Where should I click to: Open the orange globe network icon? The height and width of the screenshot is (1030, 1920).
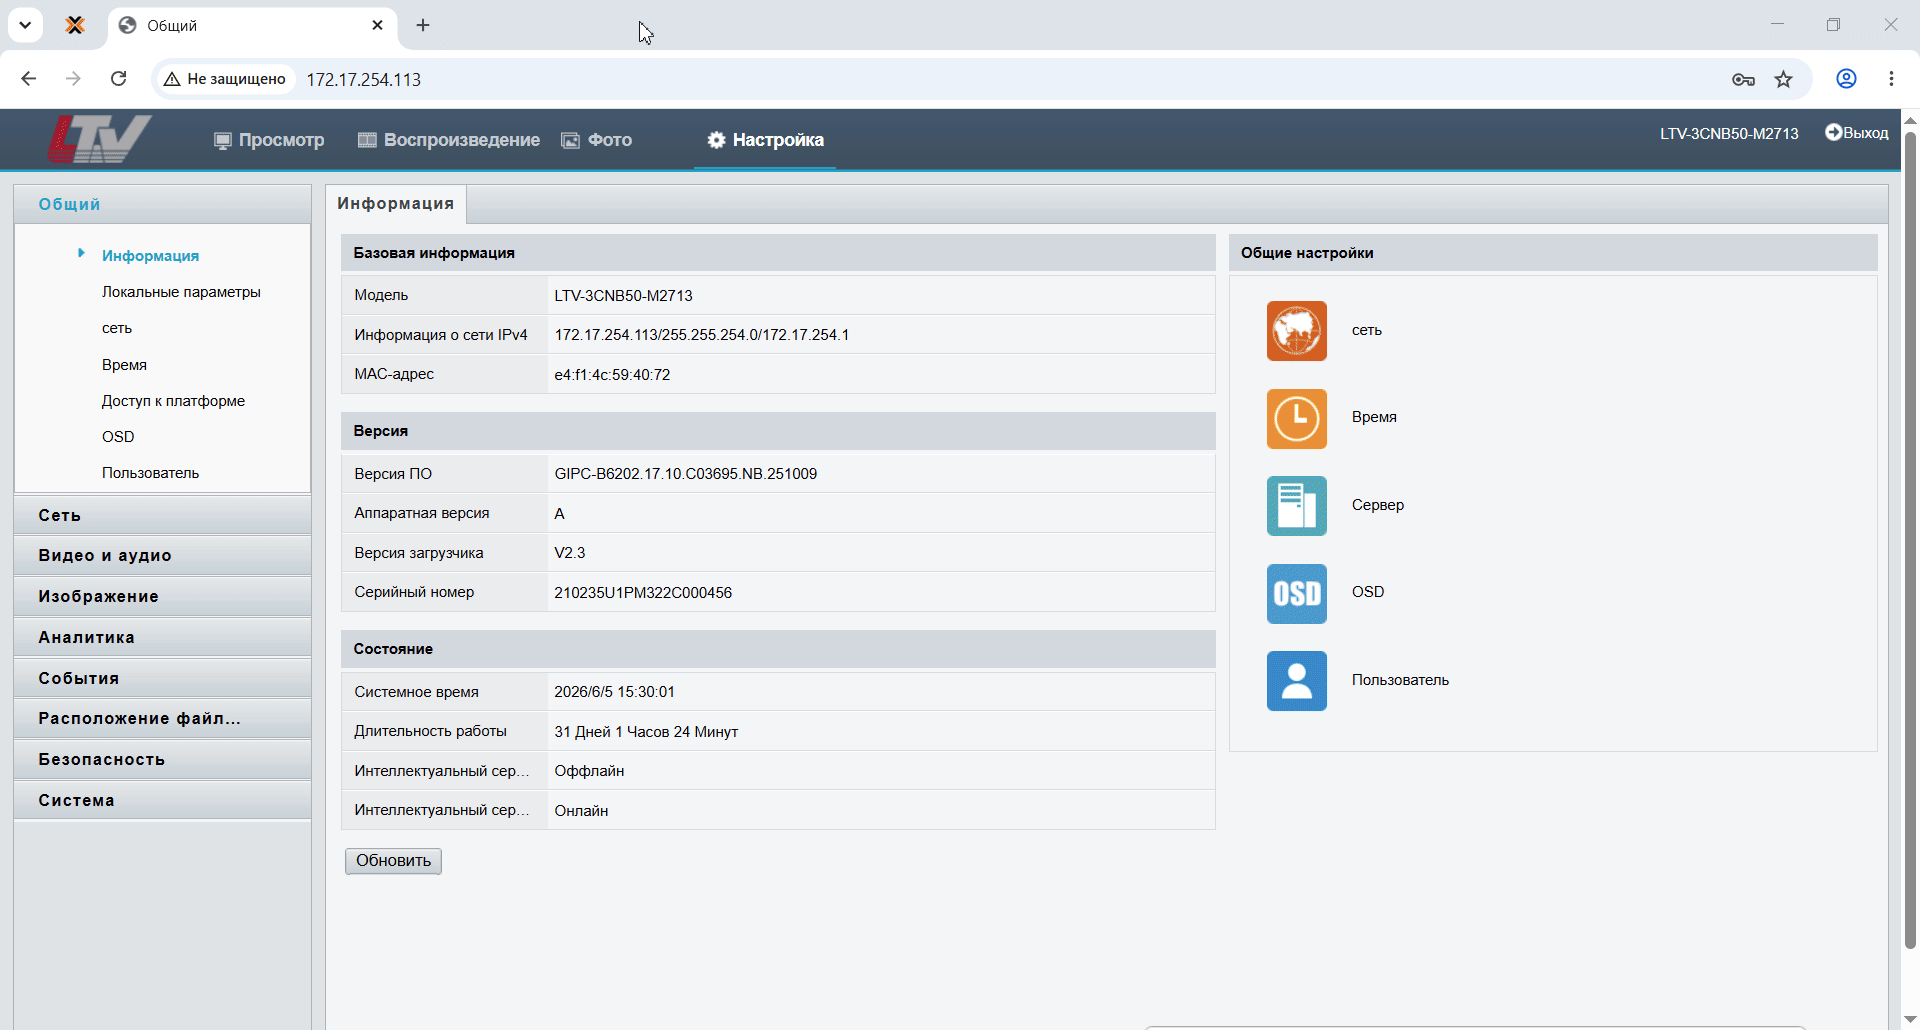[x=1296, y=331]
